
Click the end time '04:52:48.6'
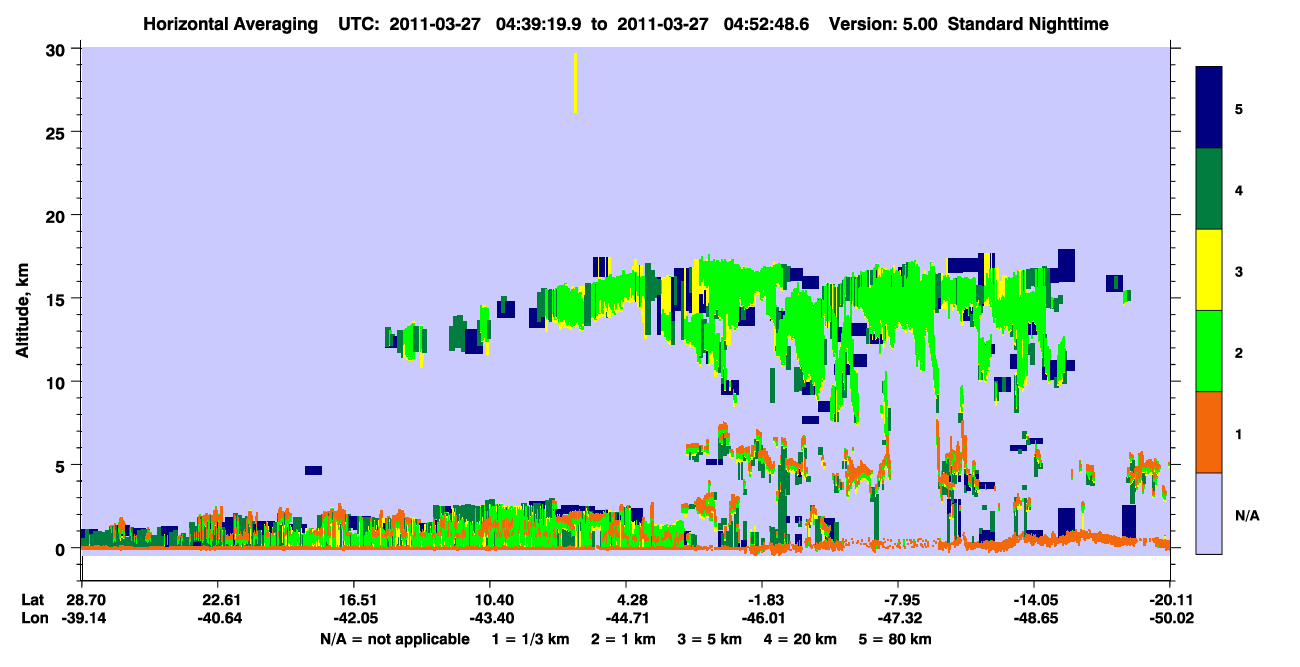tap(768, 23)
